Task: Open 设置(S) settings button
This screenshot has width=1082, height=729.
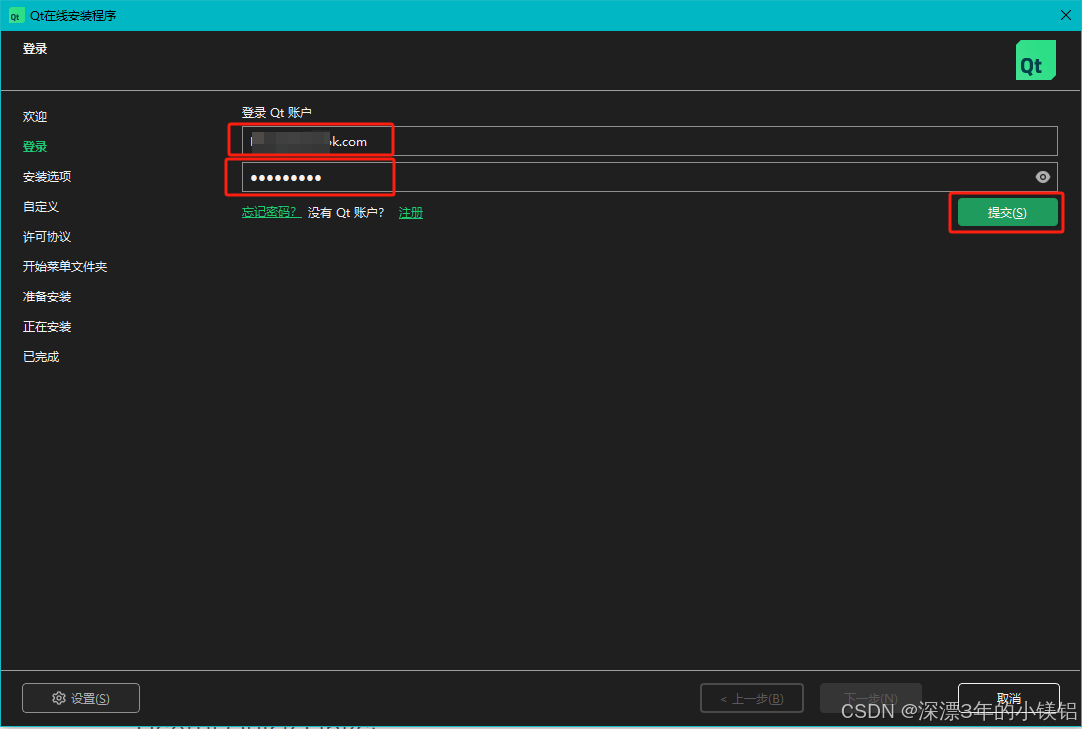Action: [81, 698]
